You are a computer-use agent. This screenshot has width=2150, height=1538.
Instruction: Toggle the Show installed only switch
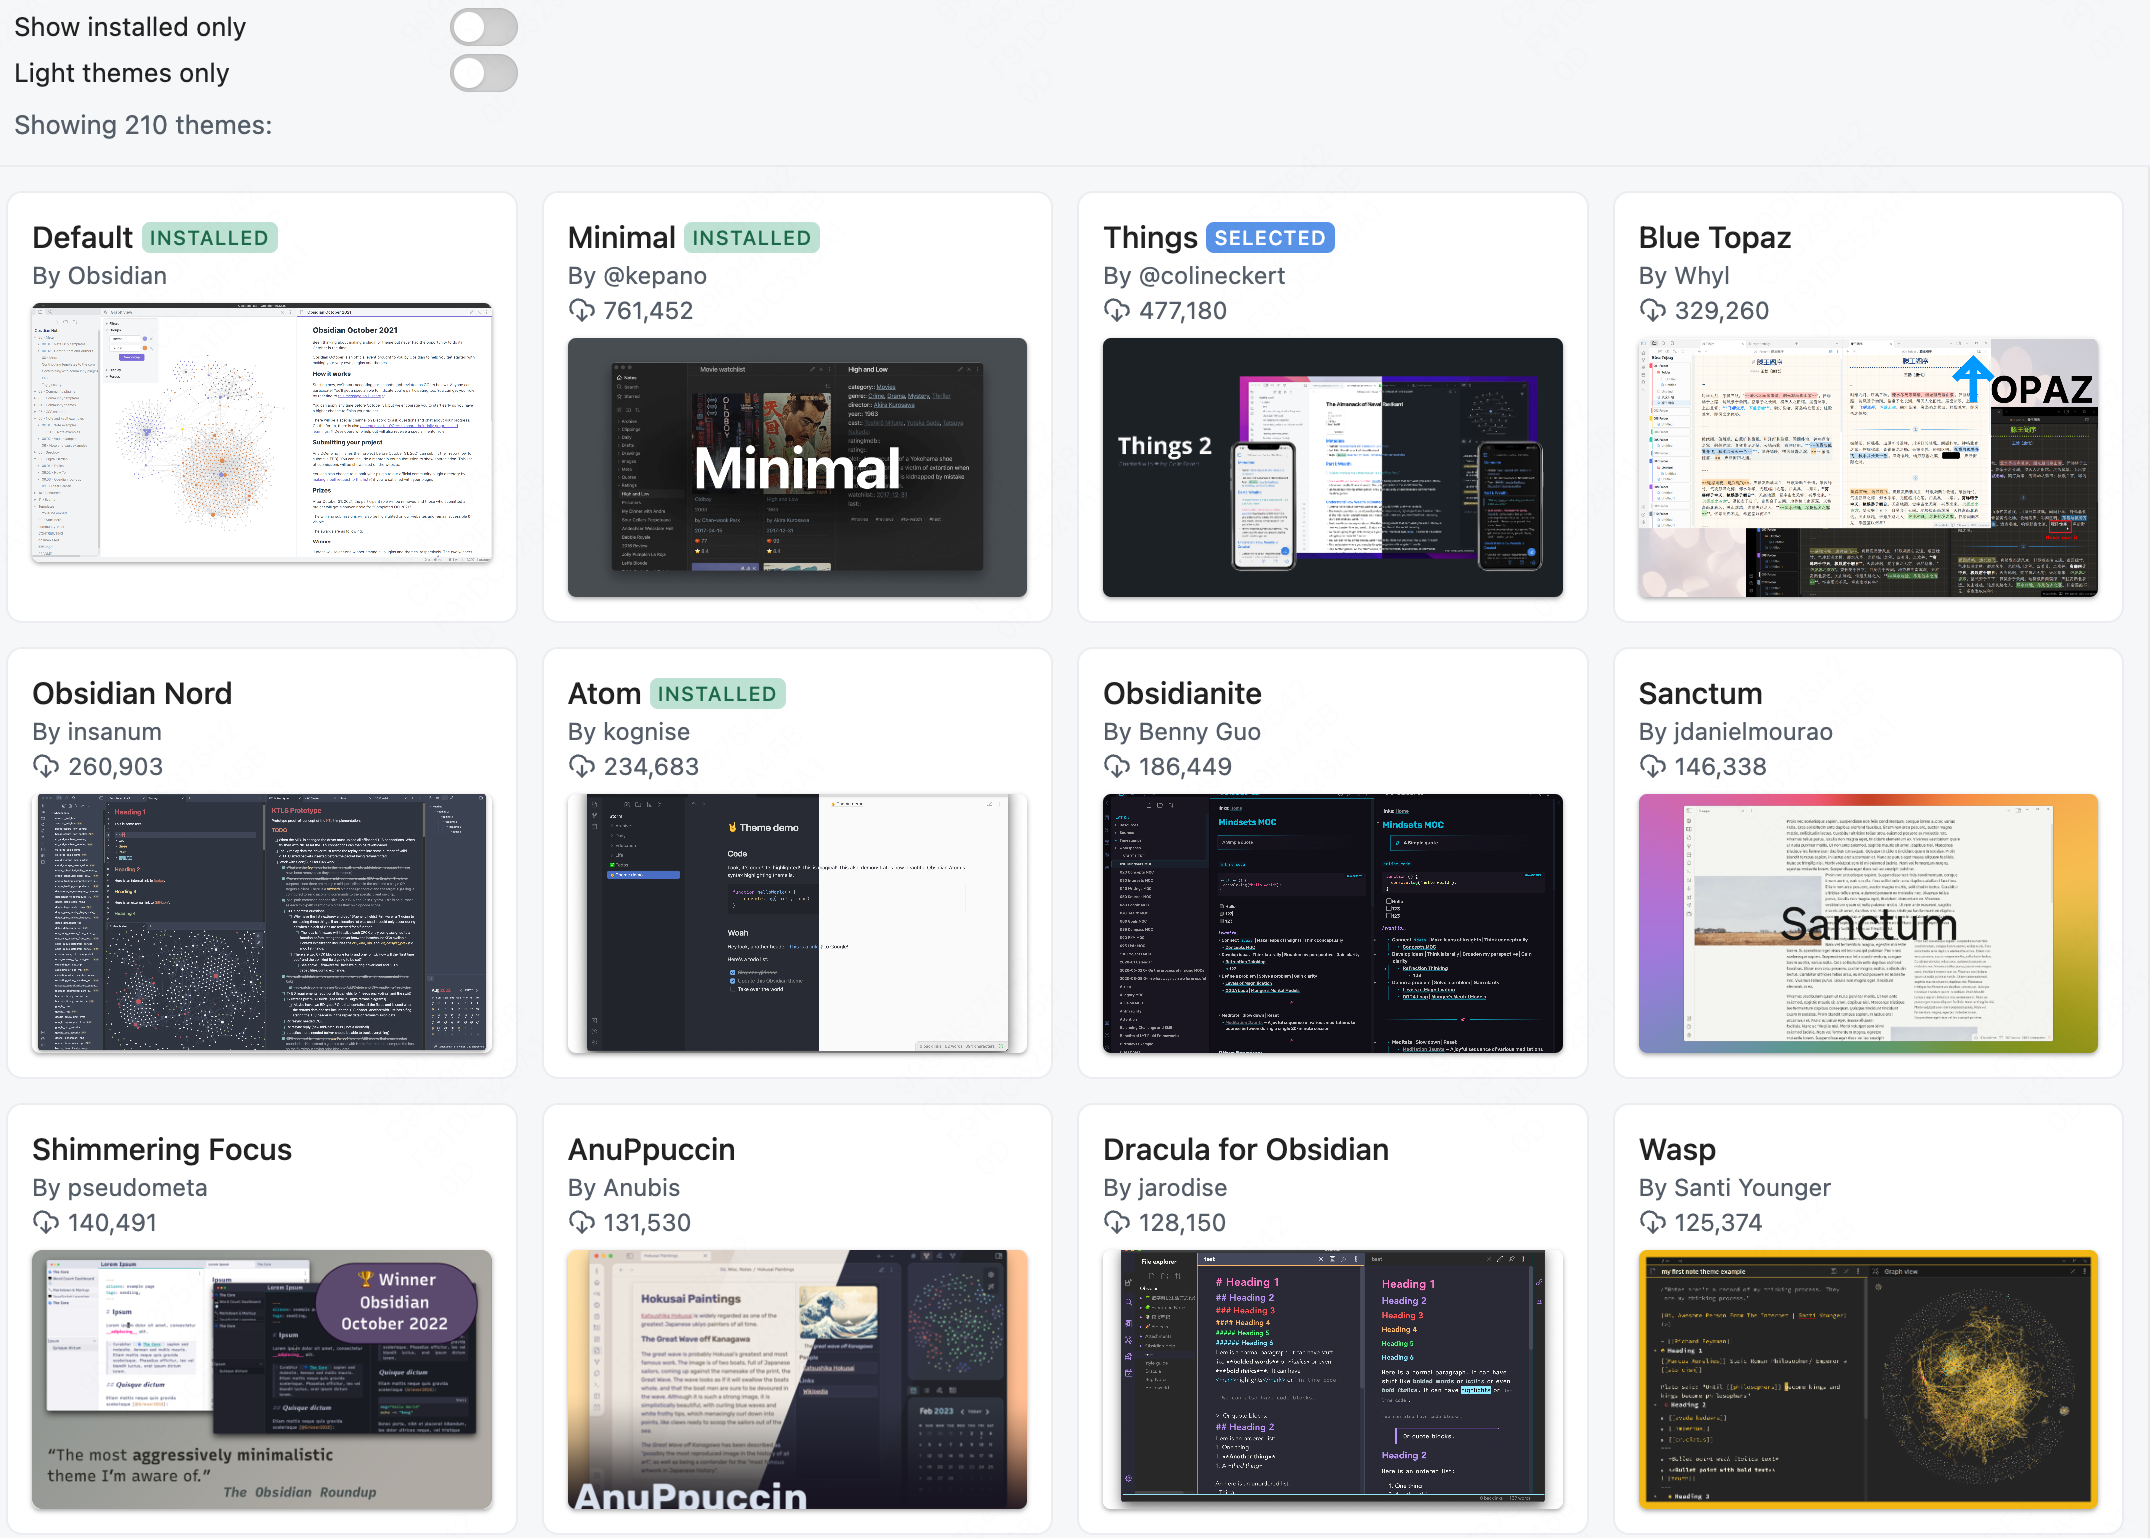[483, 27]
